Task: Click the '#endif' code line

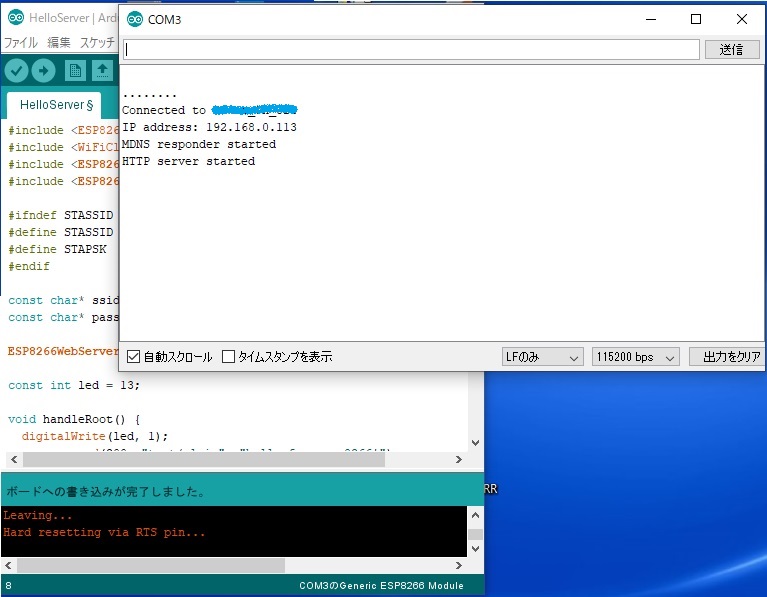Action: pyautogui.click(x=29, y=267)
